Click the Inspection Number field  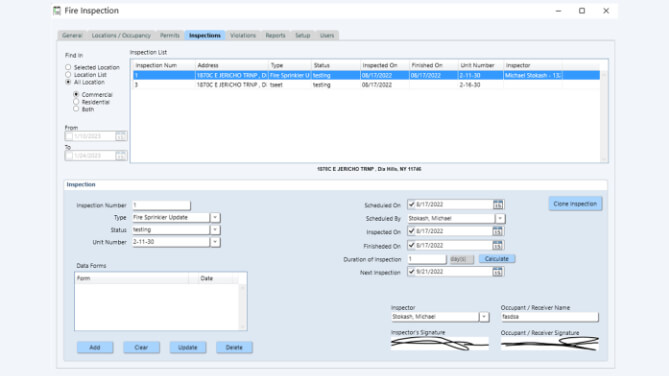(x=161, y=205)
